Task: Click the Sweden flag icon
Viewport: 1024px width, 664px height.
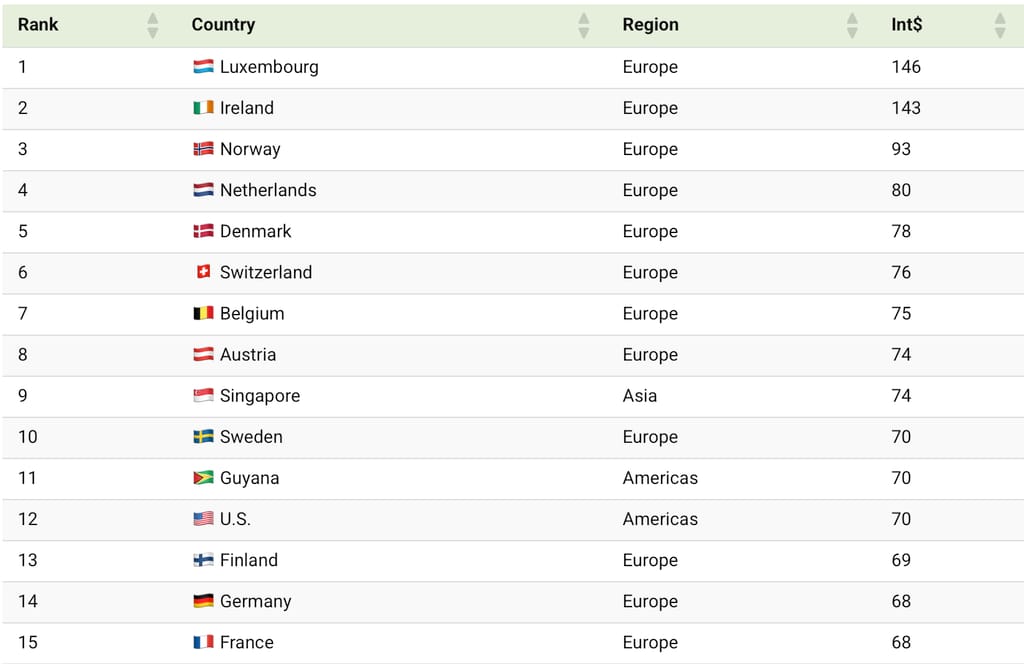Action: coord(202,437)
